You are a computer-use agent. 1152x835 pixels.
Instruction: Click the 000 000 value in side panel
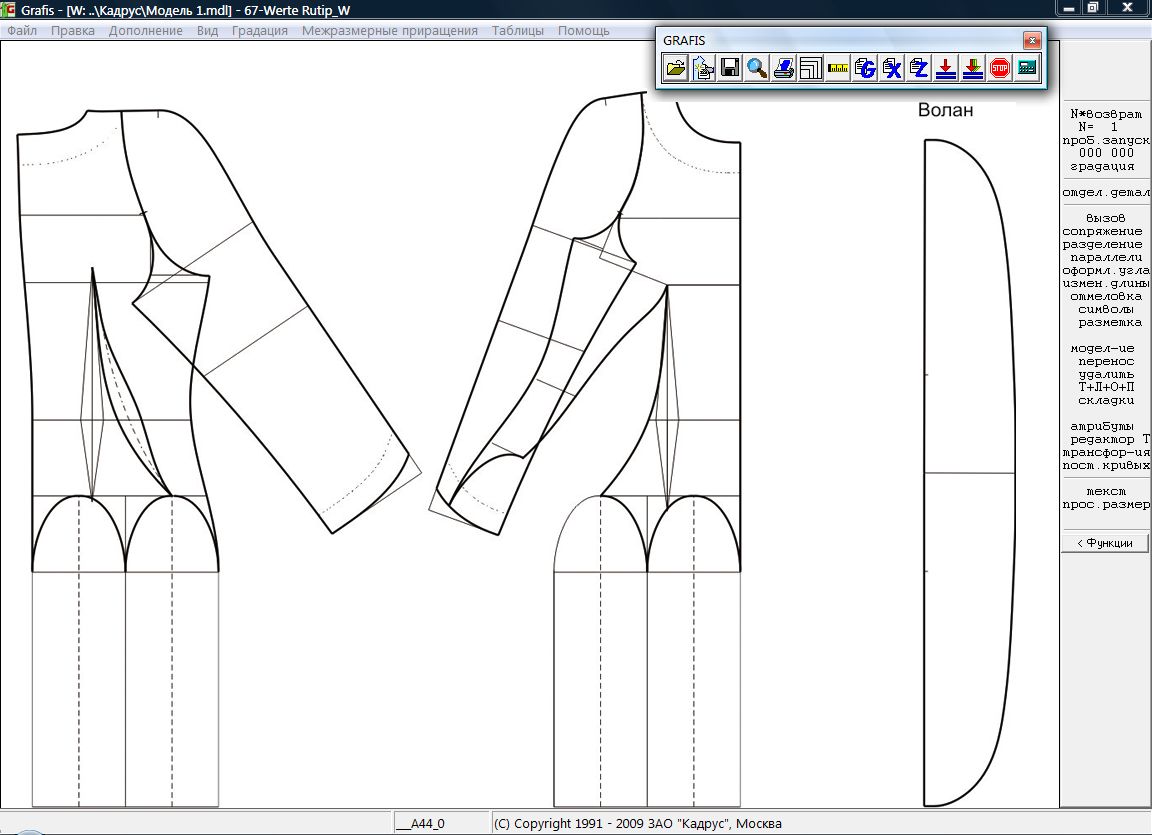point(1106,153)
